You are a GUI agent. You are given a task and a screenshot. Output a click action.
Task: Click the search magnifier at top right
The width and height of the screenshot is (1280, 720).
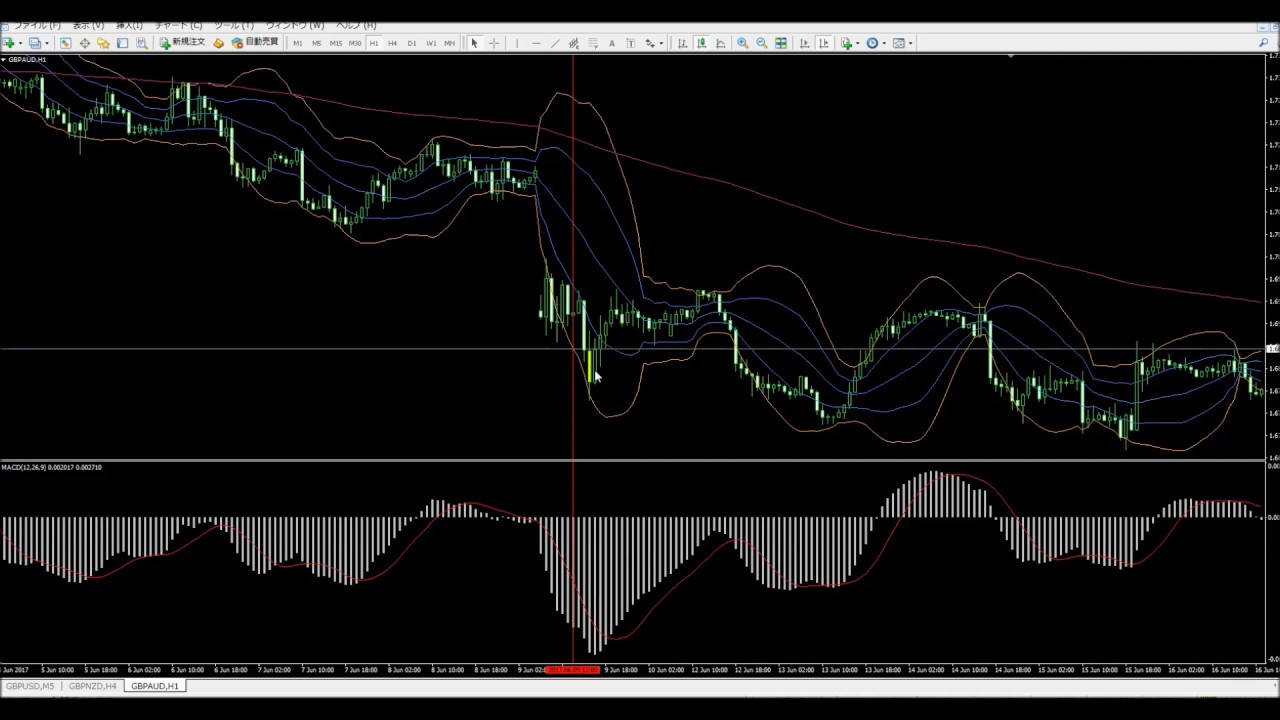tap(1263, 43)
